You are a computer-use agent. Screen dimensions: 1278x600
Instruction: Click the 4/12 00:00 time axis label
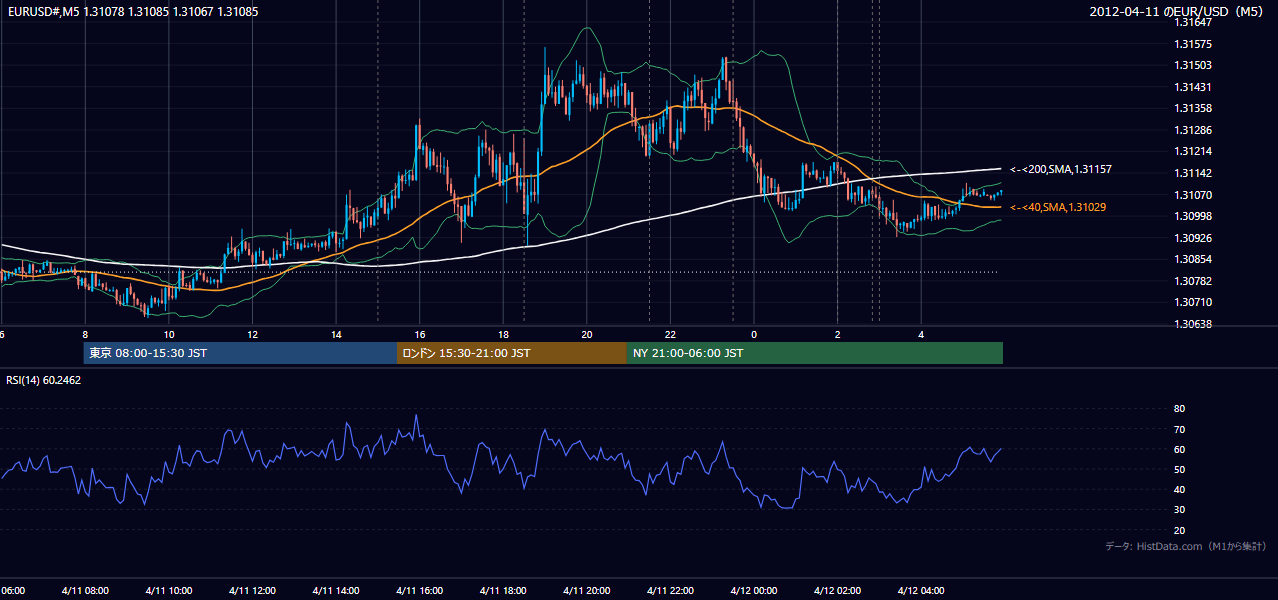[x=754, y=590]
